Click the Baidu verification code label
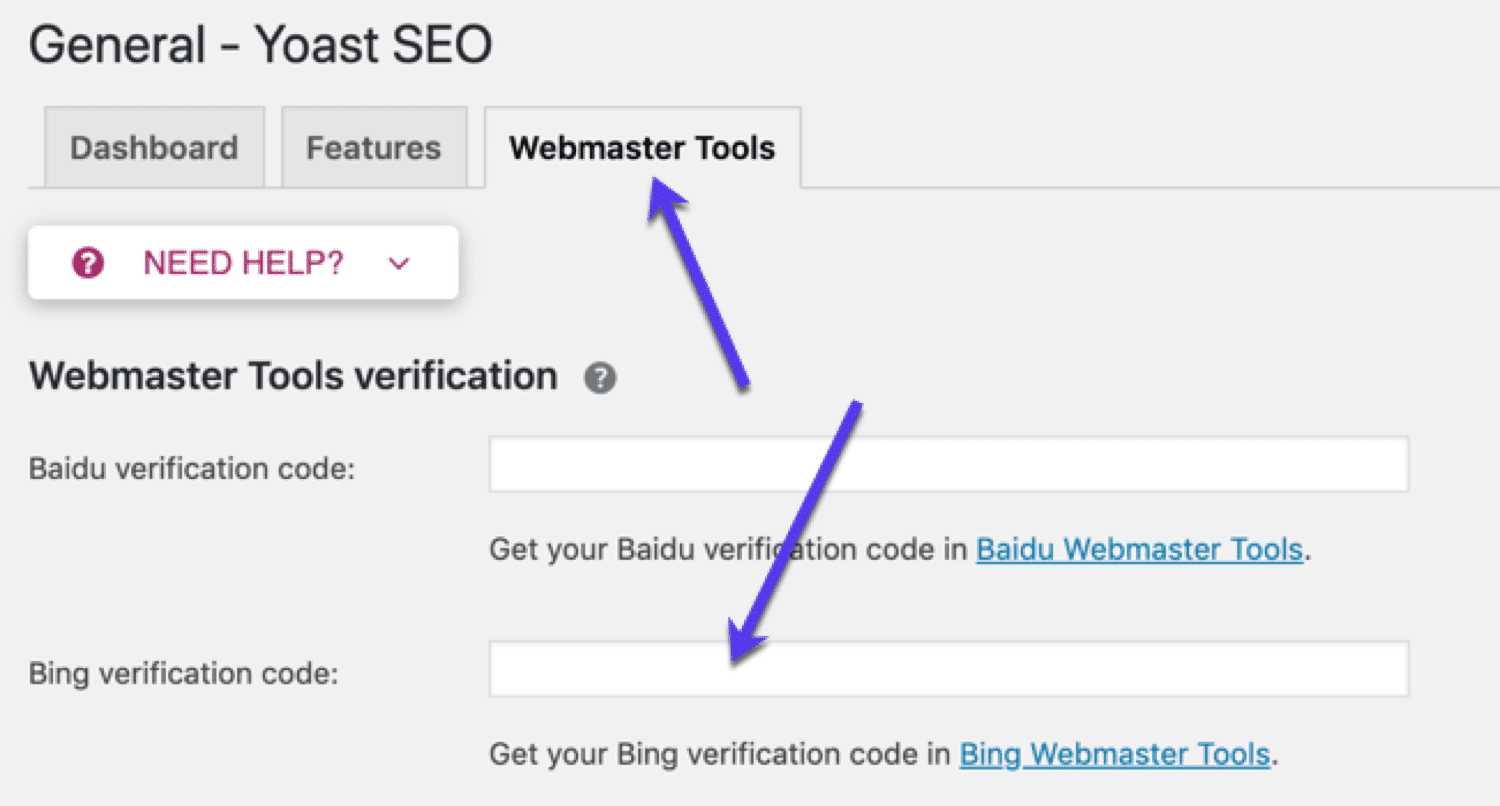Screen dimensions: 1500x806 pyautogui.click(x=190, y=468)
